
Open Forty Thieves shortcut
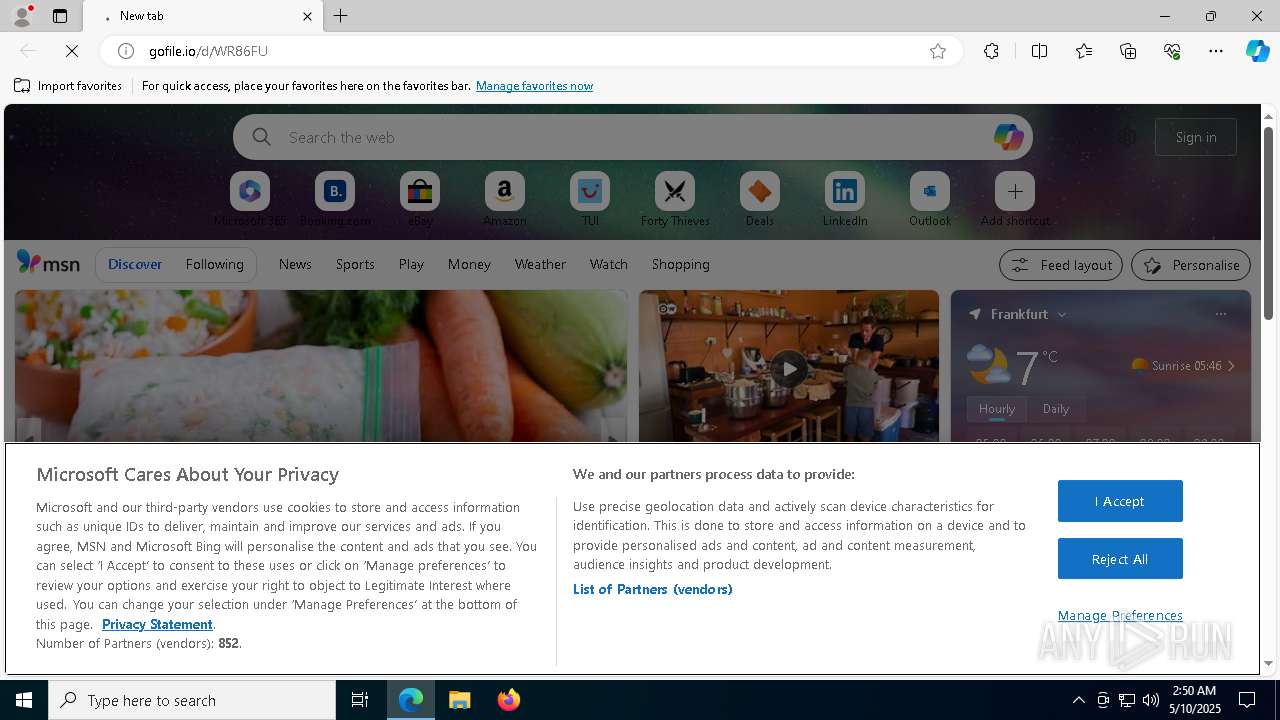[675, 199]
